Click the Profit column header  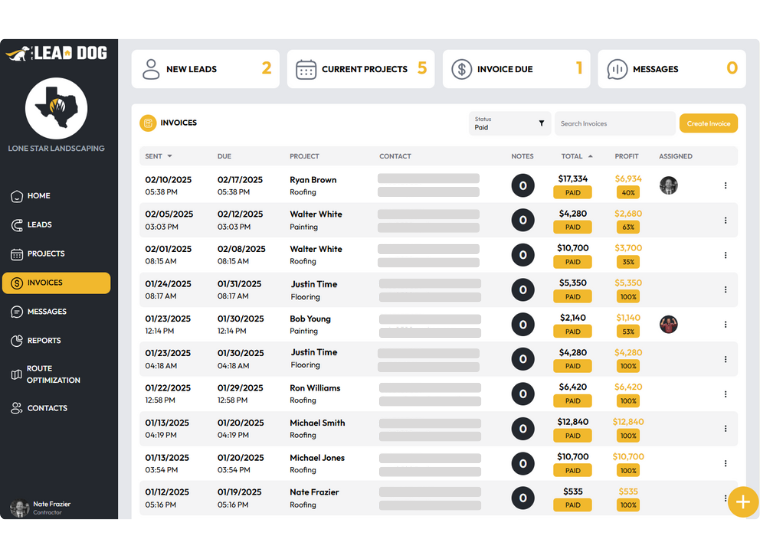point(626,156)
